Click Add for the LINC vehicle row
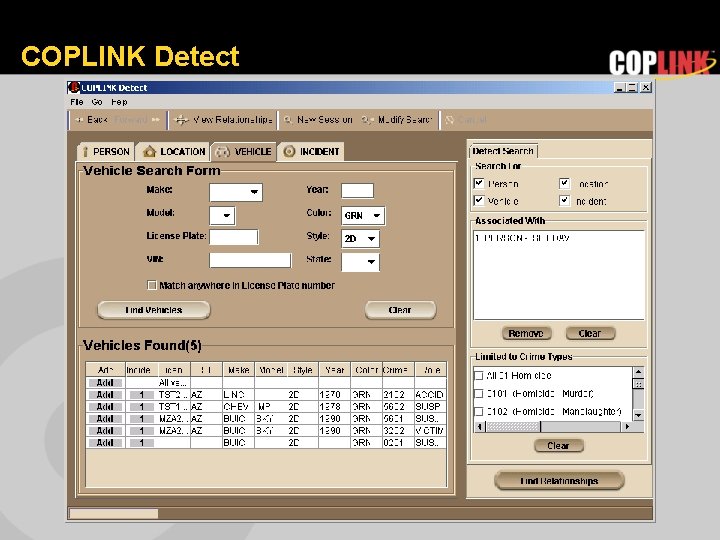720x540 pixels. [x=105, y=395]
